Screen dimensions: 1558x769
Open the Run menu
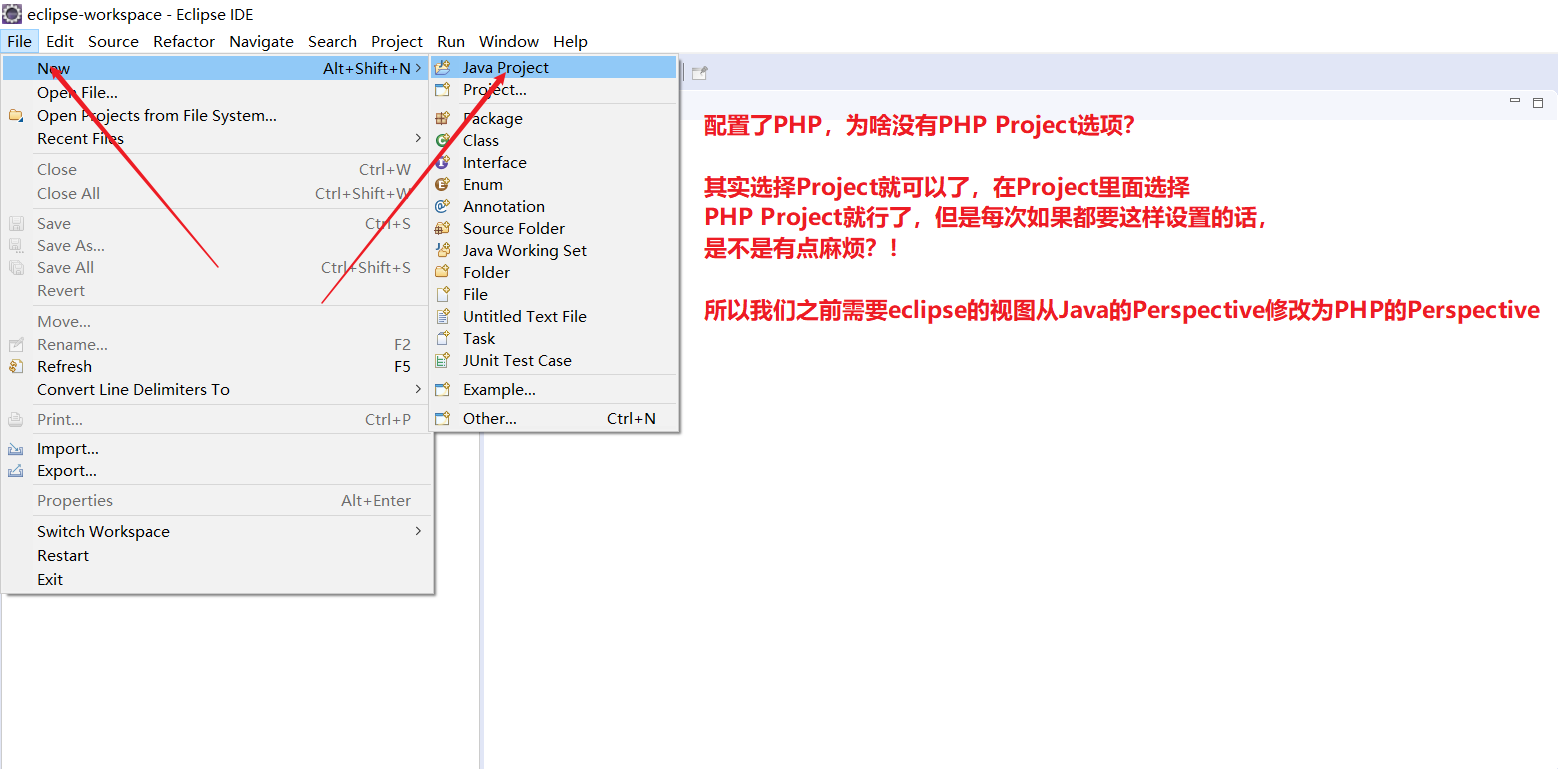(x=451, y=41)
